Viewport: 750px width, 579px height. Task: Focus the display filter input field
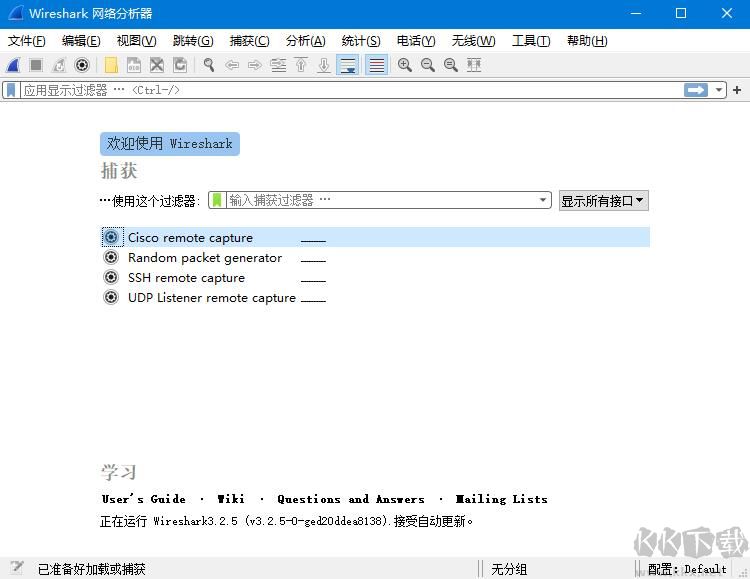click(352, 90)
